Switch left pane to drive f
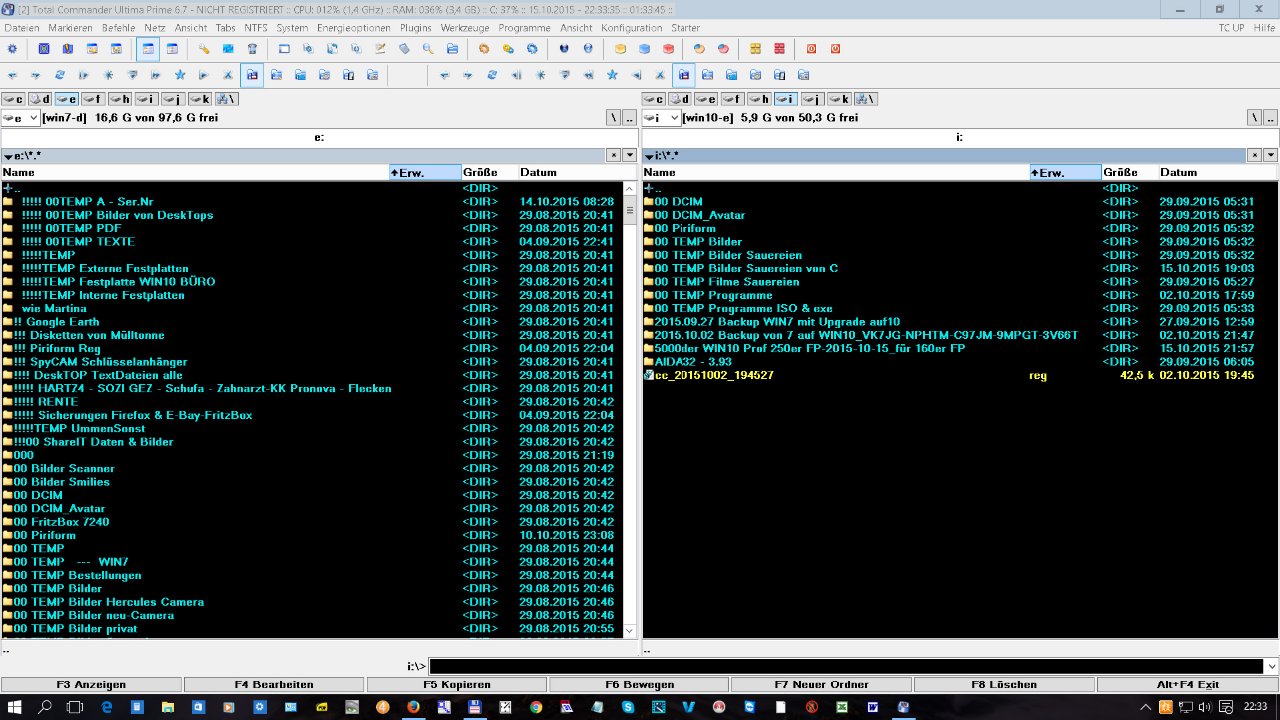 point(93,99)
